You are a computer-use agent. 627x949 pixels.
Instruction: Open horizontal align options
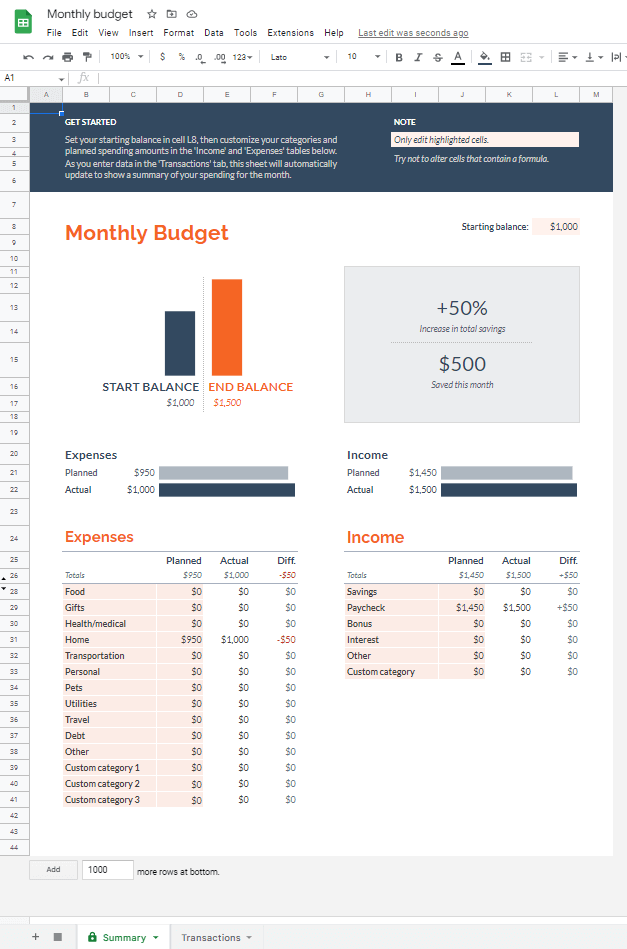pyautogui.click(x=567, y=57)
